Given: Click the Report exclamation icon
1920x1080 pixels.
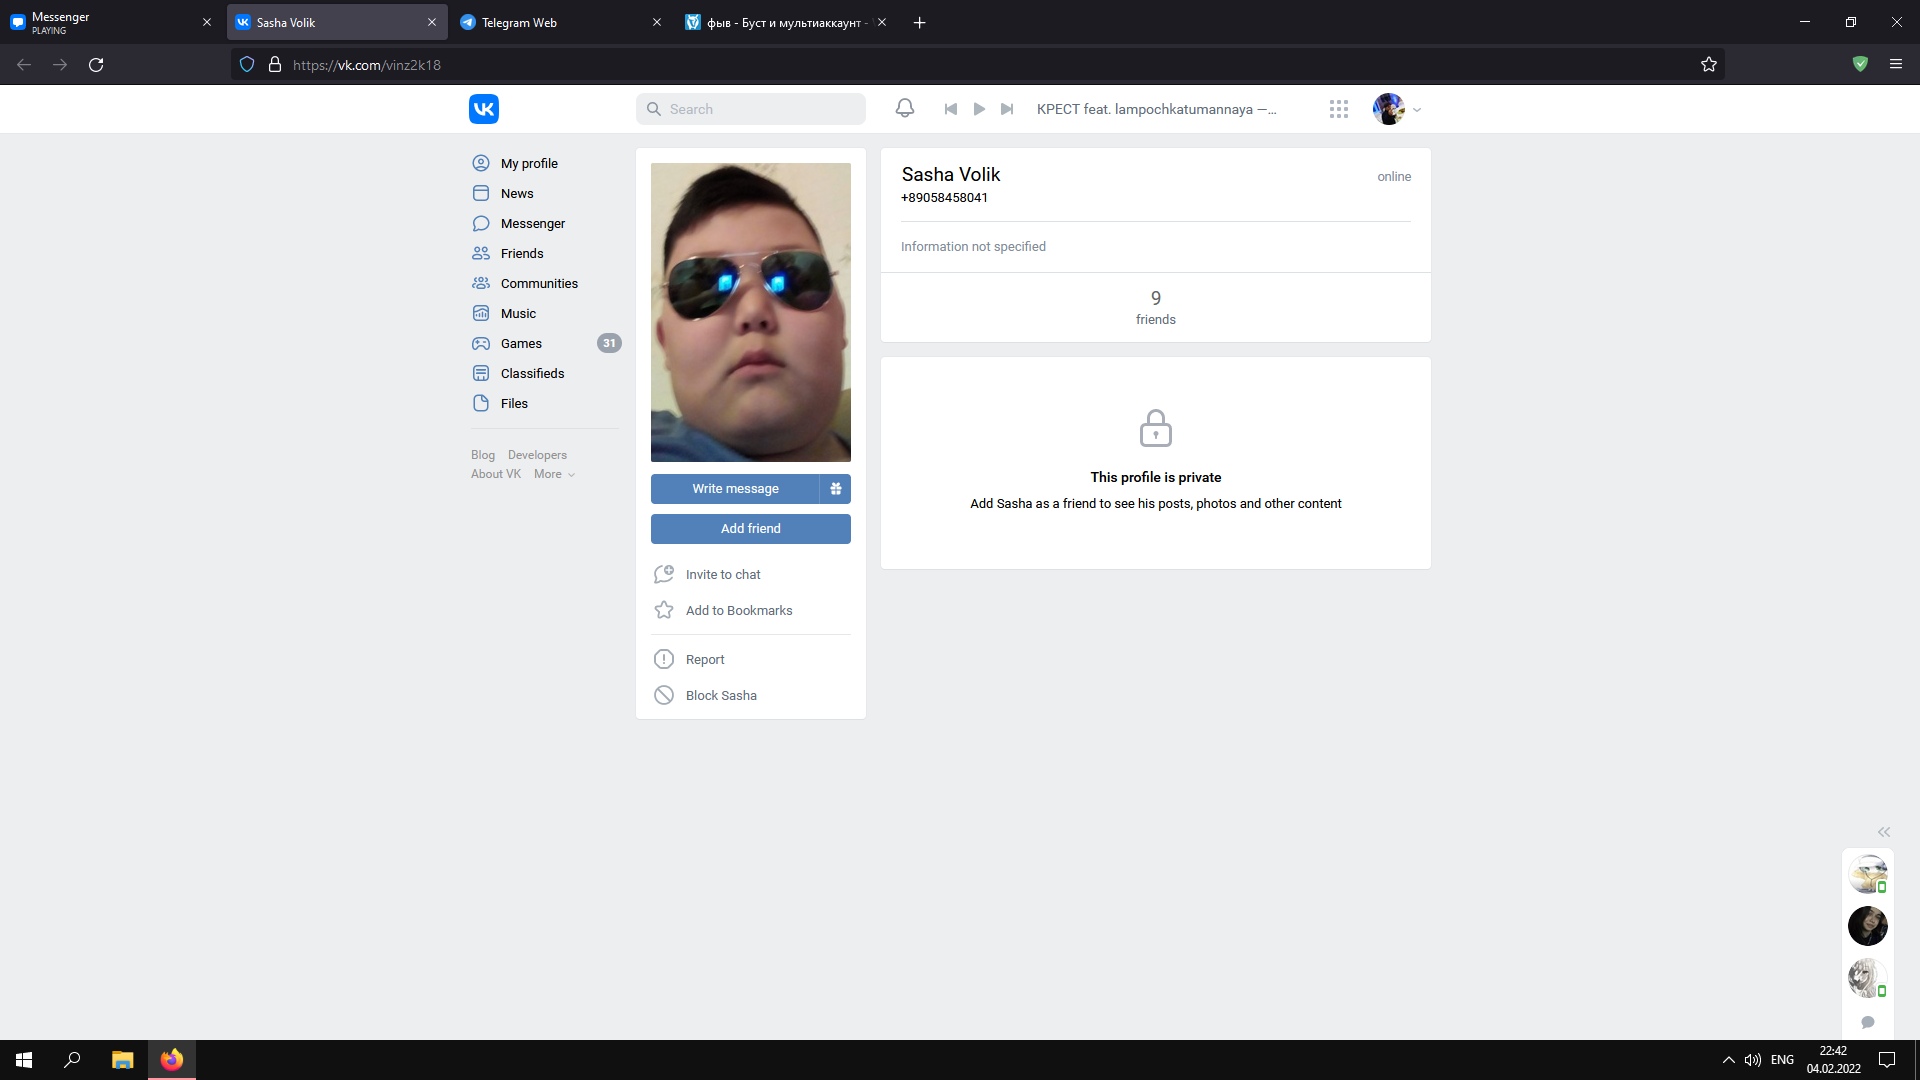Looking at the screenshot, I should 664,659.
